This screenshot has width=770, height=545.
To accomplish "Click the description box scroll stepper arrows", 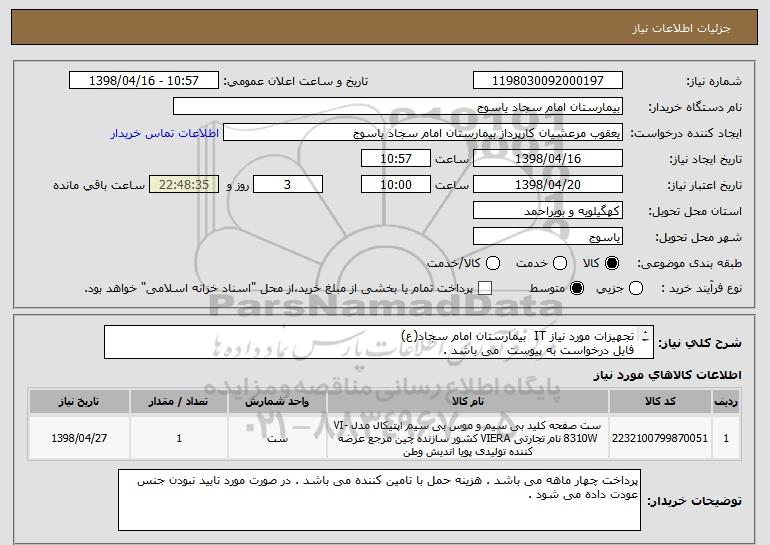I will pyautogui.click(x=645, y=336).
